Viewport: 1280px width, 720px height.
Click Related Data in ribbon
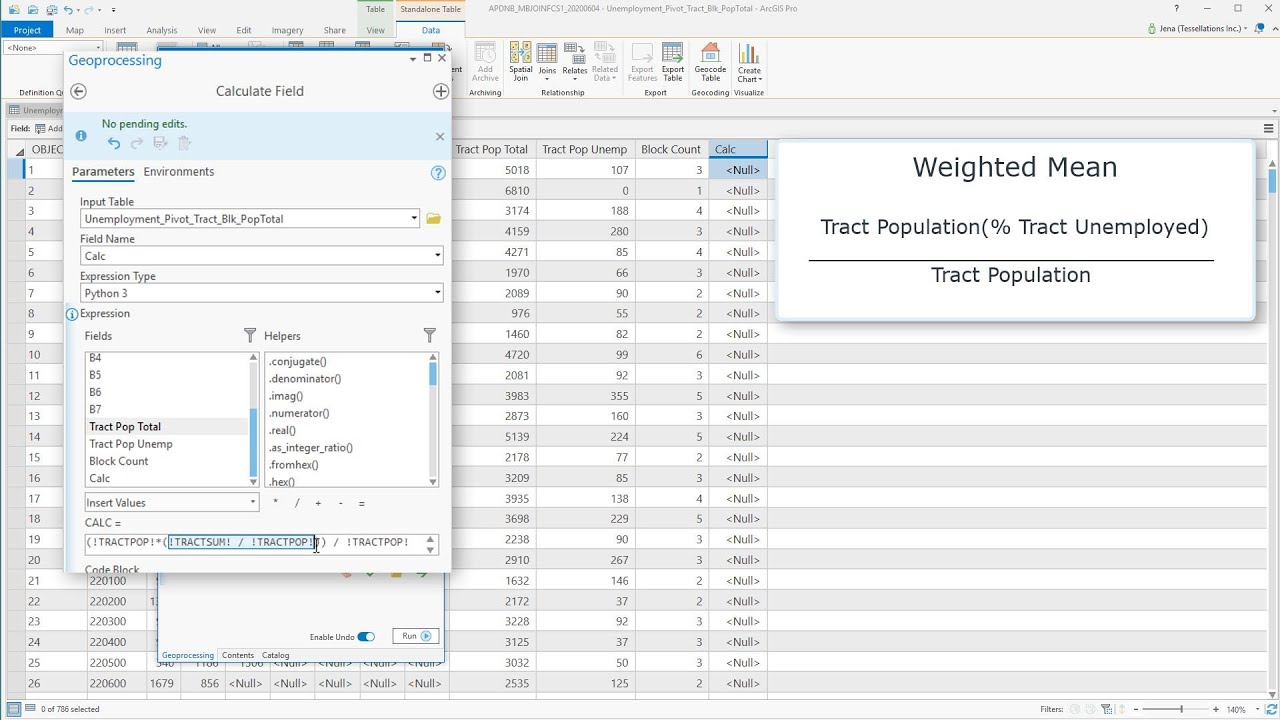click(605, 62)
